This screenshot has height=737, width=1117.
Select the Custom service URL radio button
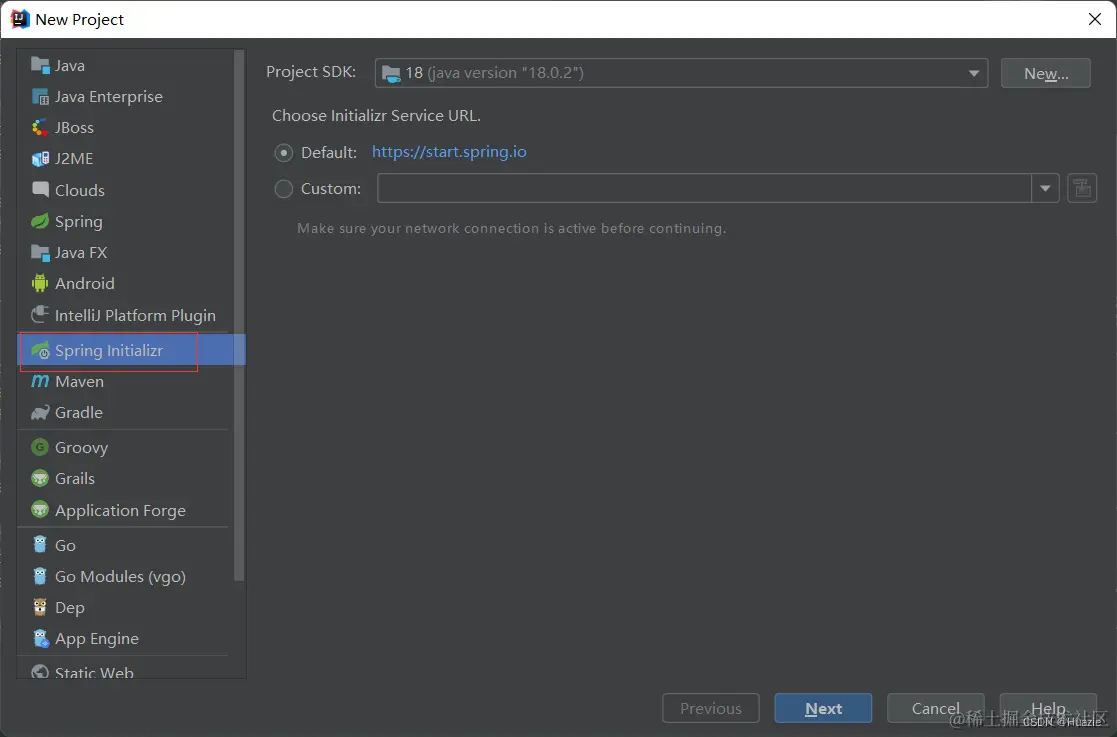tap(284, 189)
